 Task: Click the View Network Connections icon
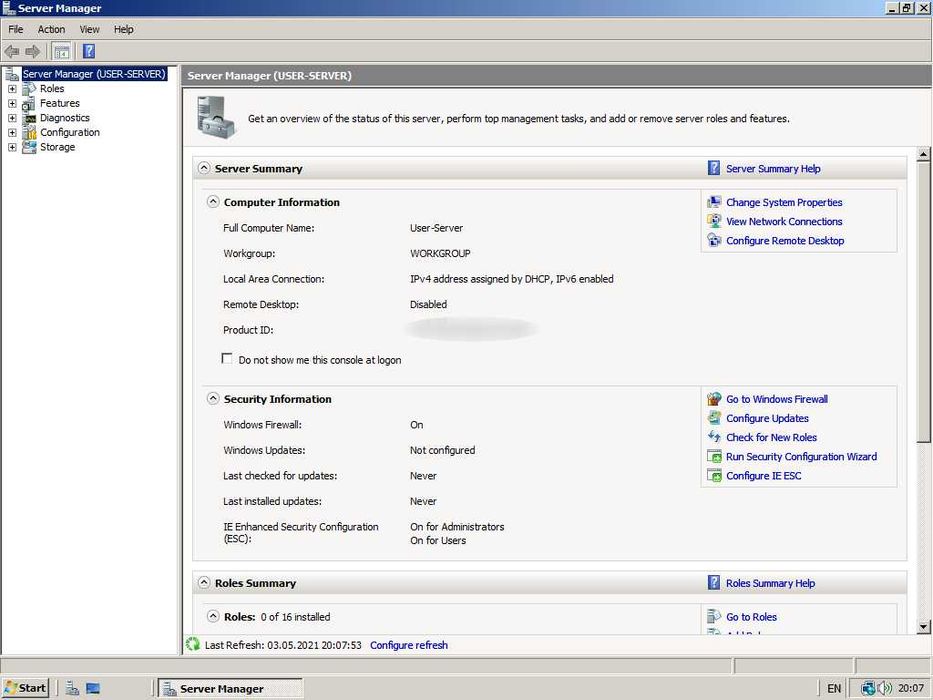[x=713, y=221]
